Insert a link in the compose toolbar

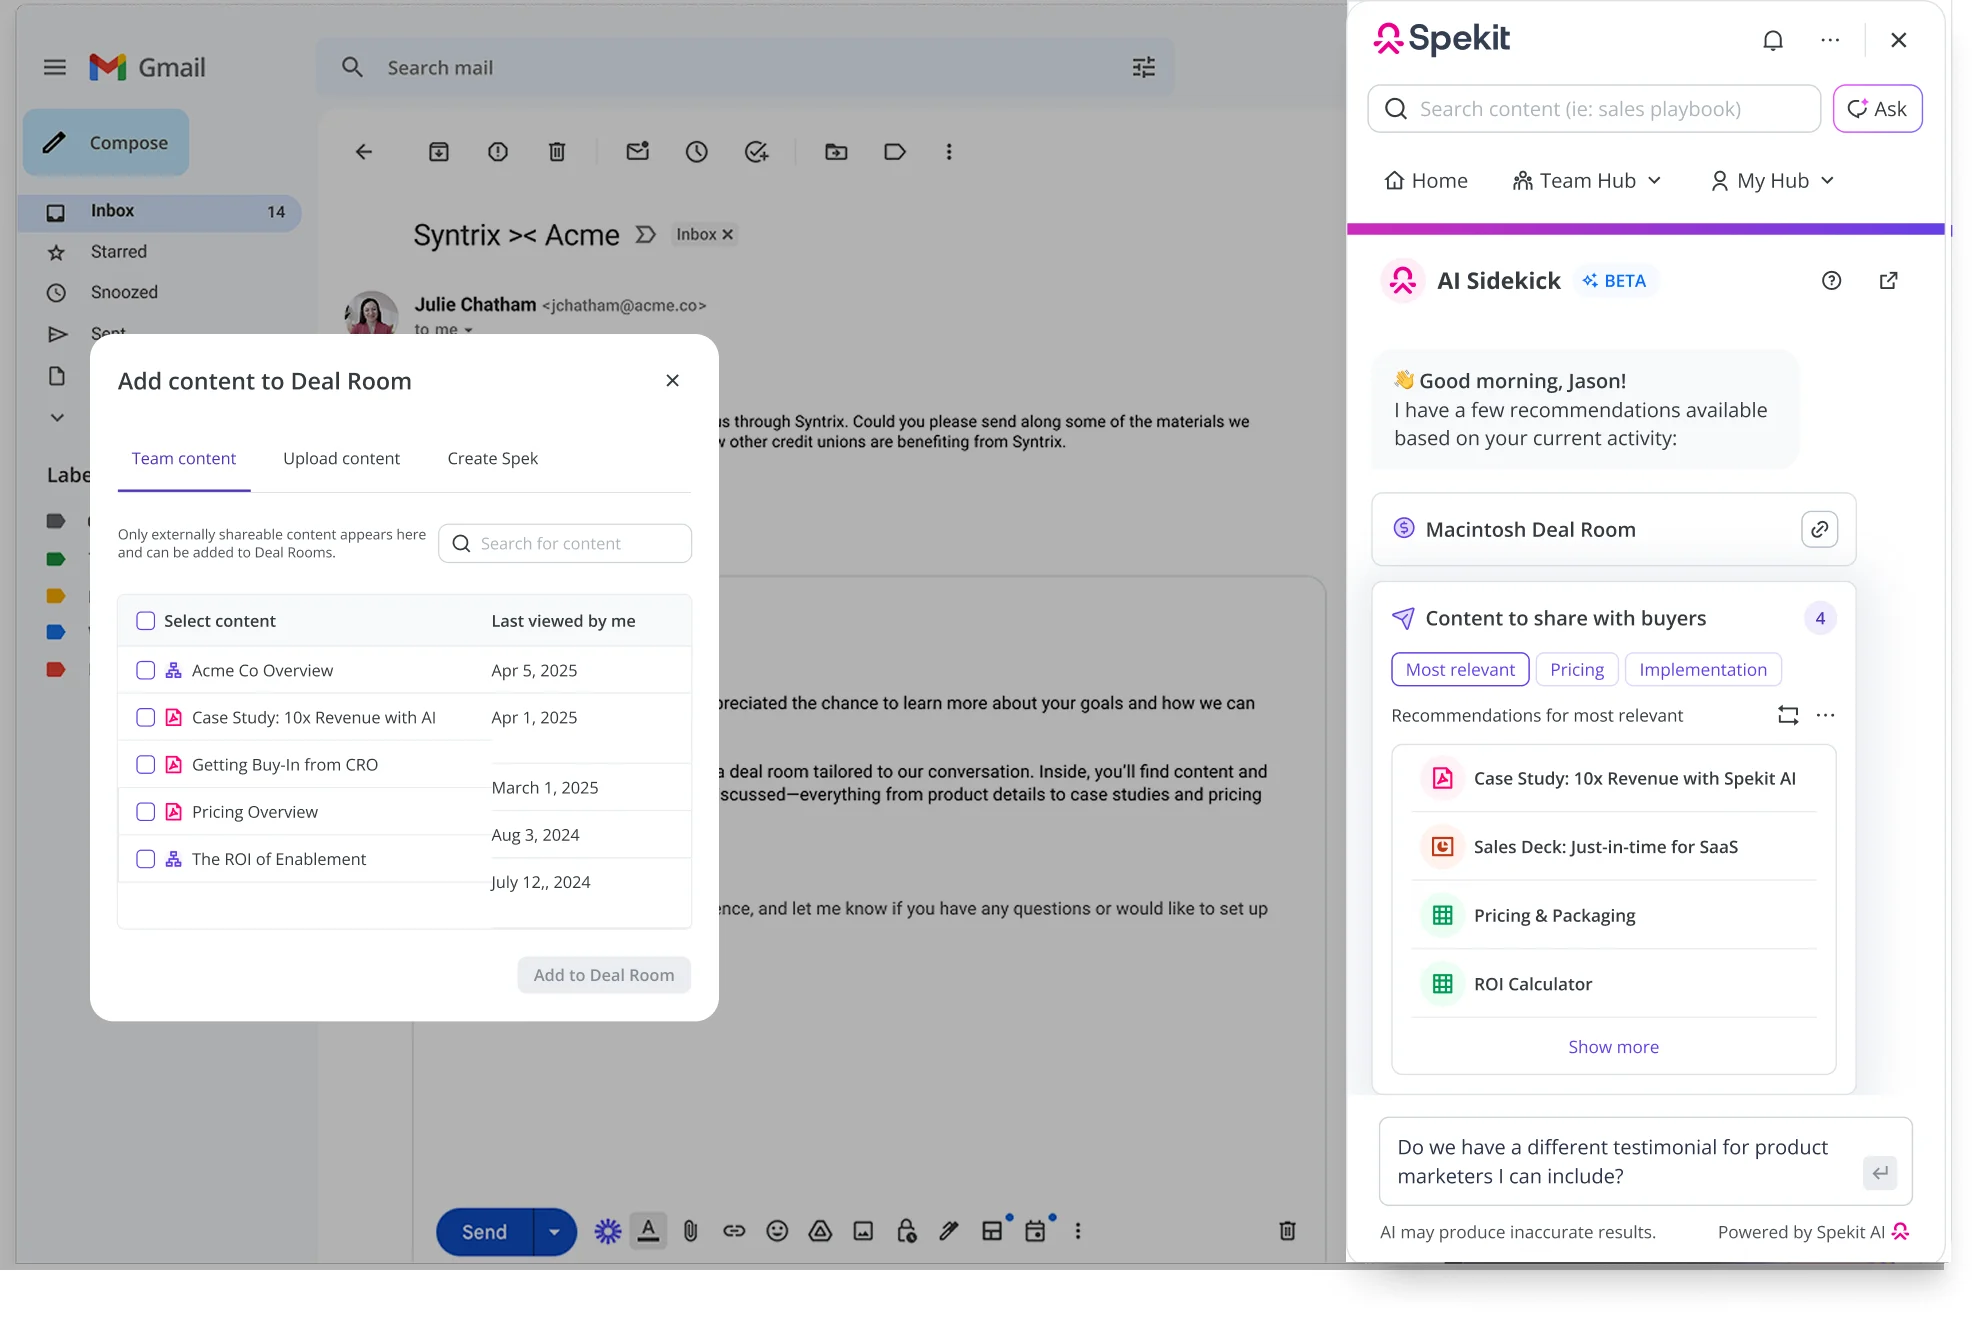[734, 1231]
